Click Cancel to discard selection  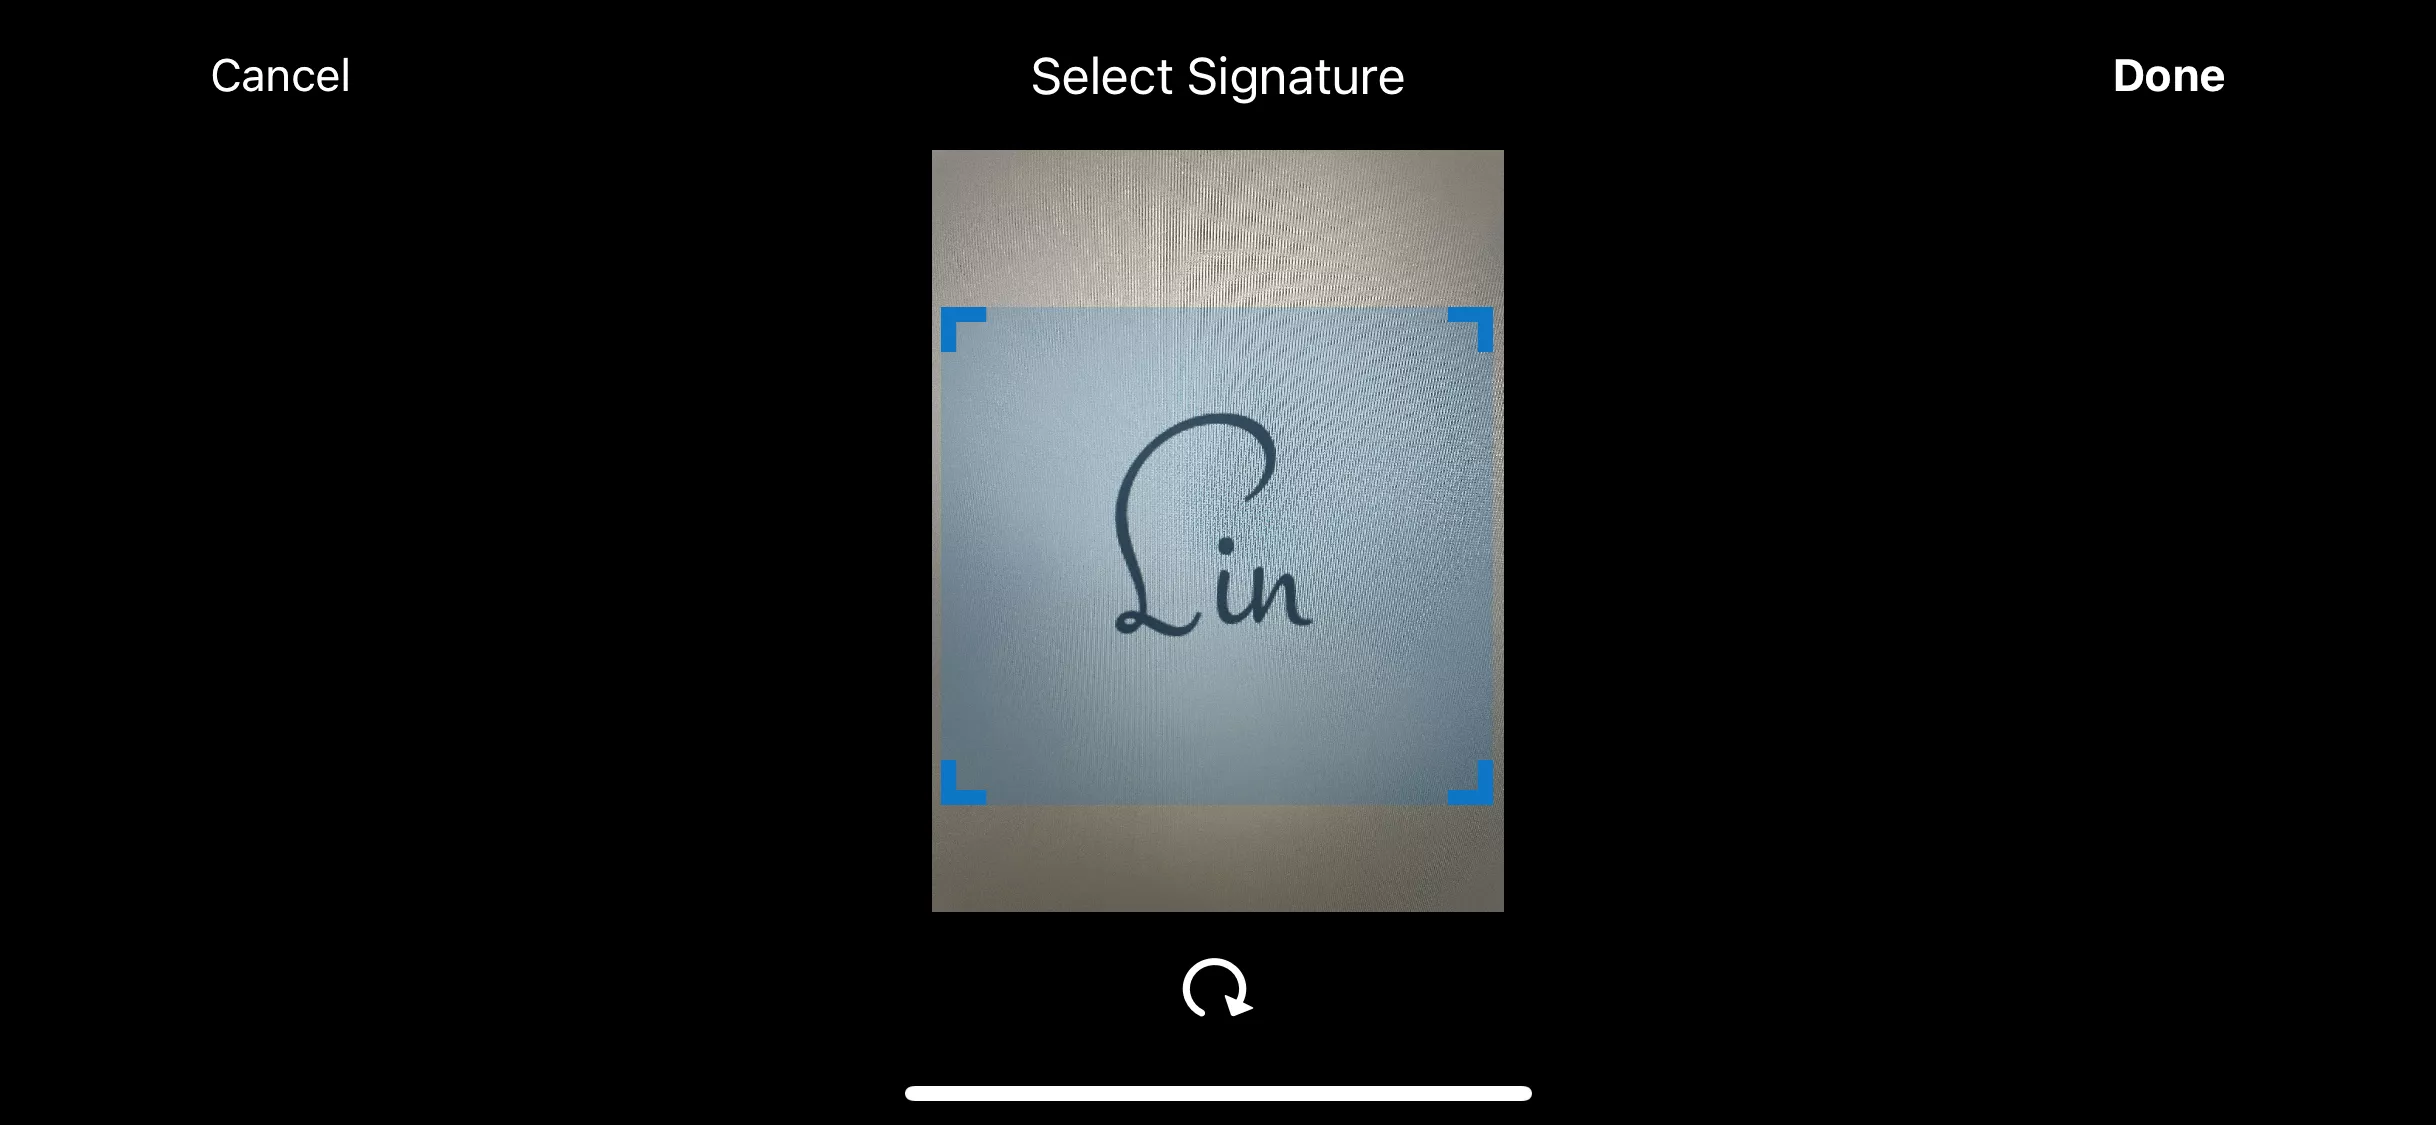point(281,73)
